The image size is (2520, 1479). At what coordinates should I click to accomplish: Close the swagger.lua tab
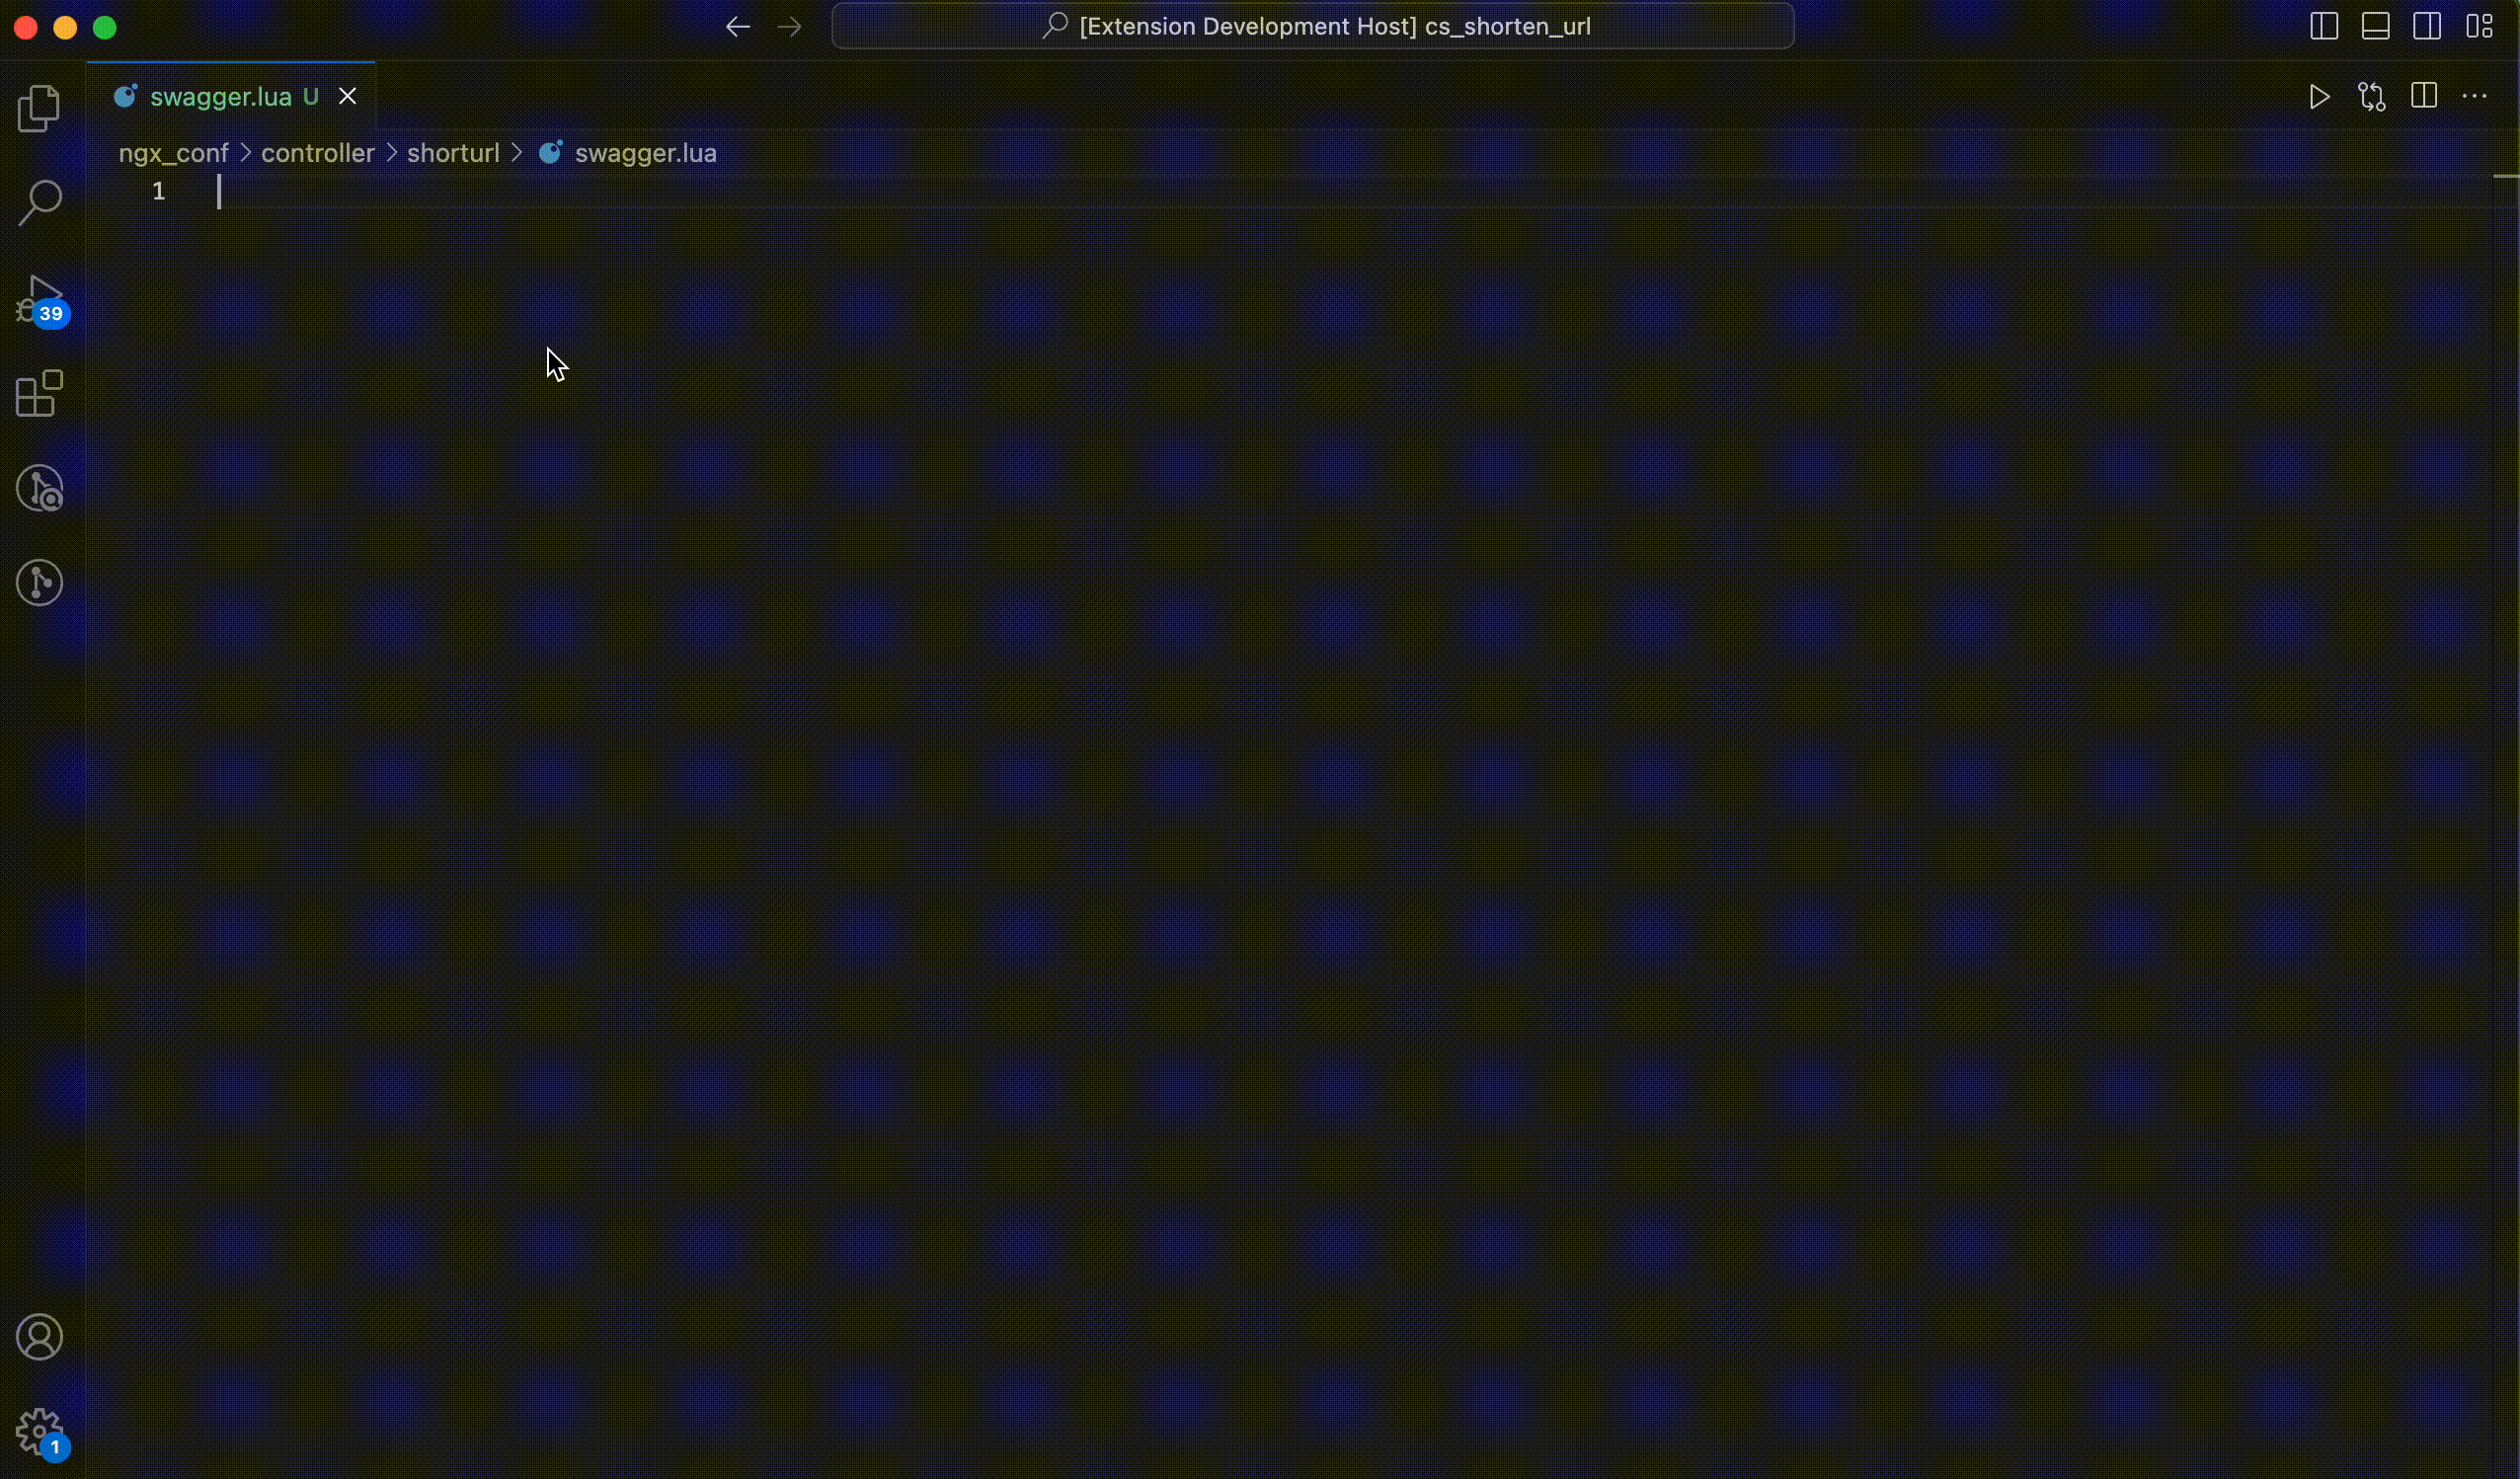click(x=347, y=97)
